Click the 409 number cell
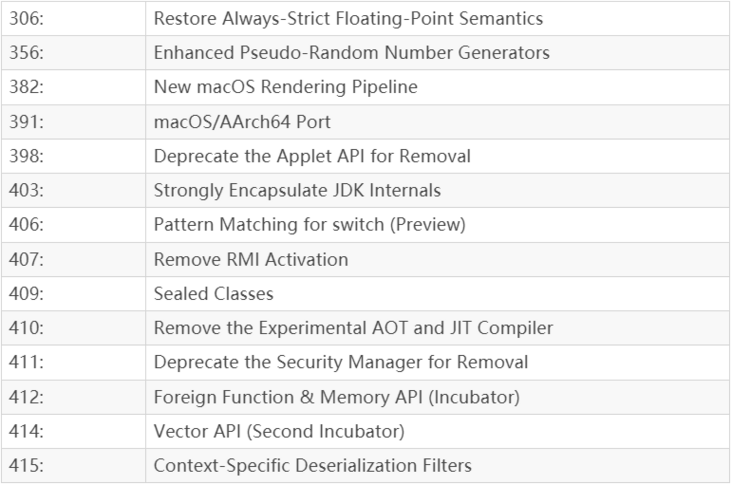 click(x=73, y=294)
